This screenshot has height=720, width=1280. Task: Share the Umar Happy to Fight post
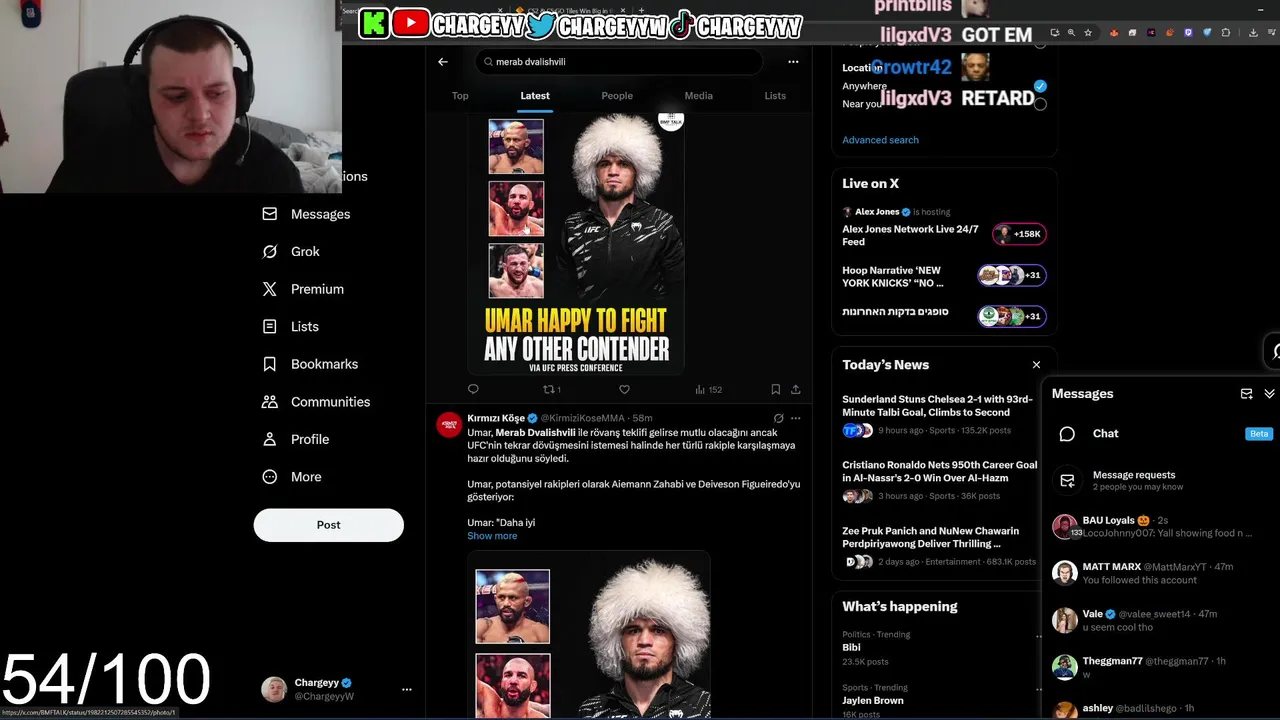(x=796, y=390)
